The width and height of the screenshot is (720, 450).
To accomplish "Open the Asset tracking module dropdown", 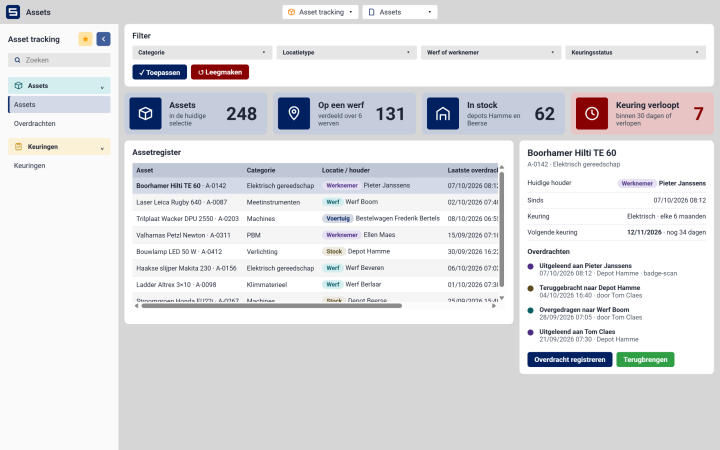I will (x=321, y=12).
